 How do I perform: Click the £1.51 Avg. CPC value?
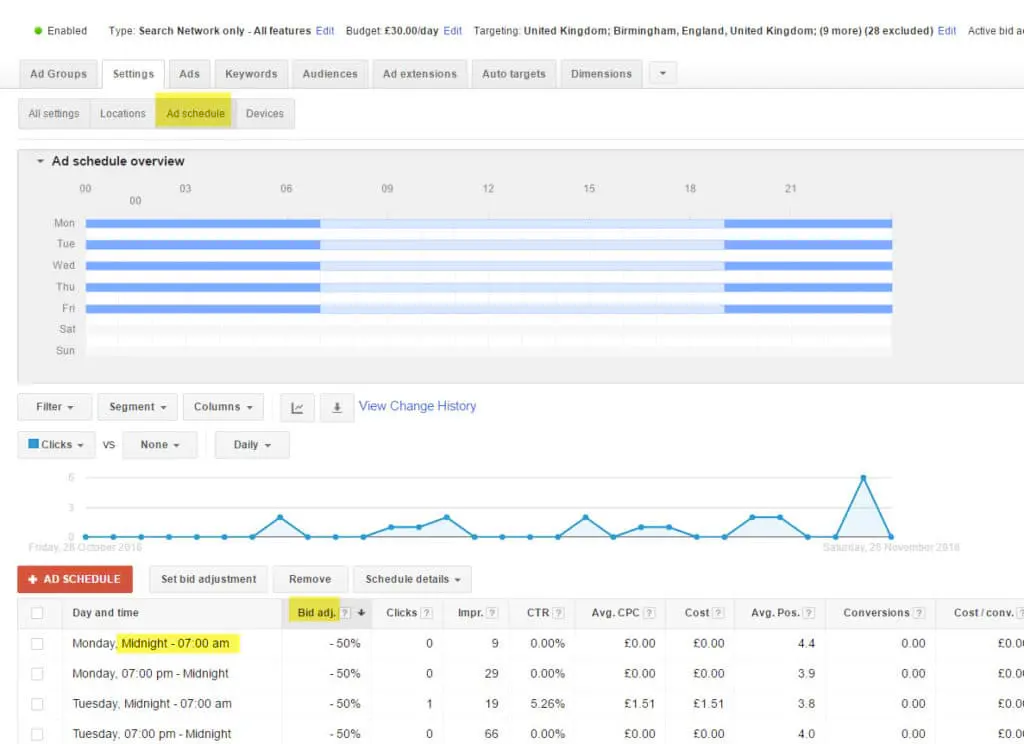tap(639, 704)
